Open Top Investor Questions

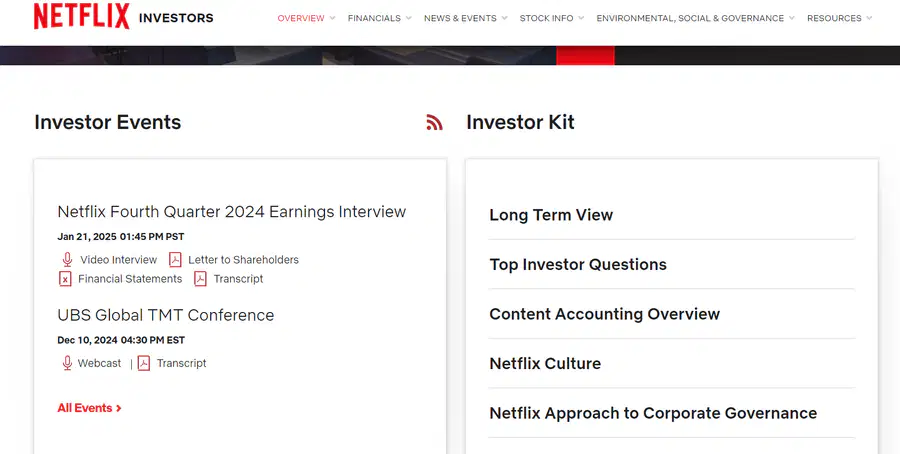click(x=578, y=265)
